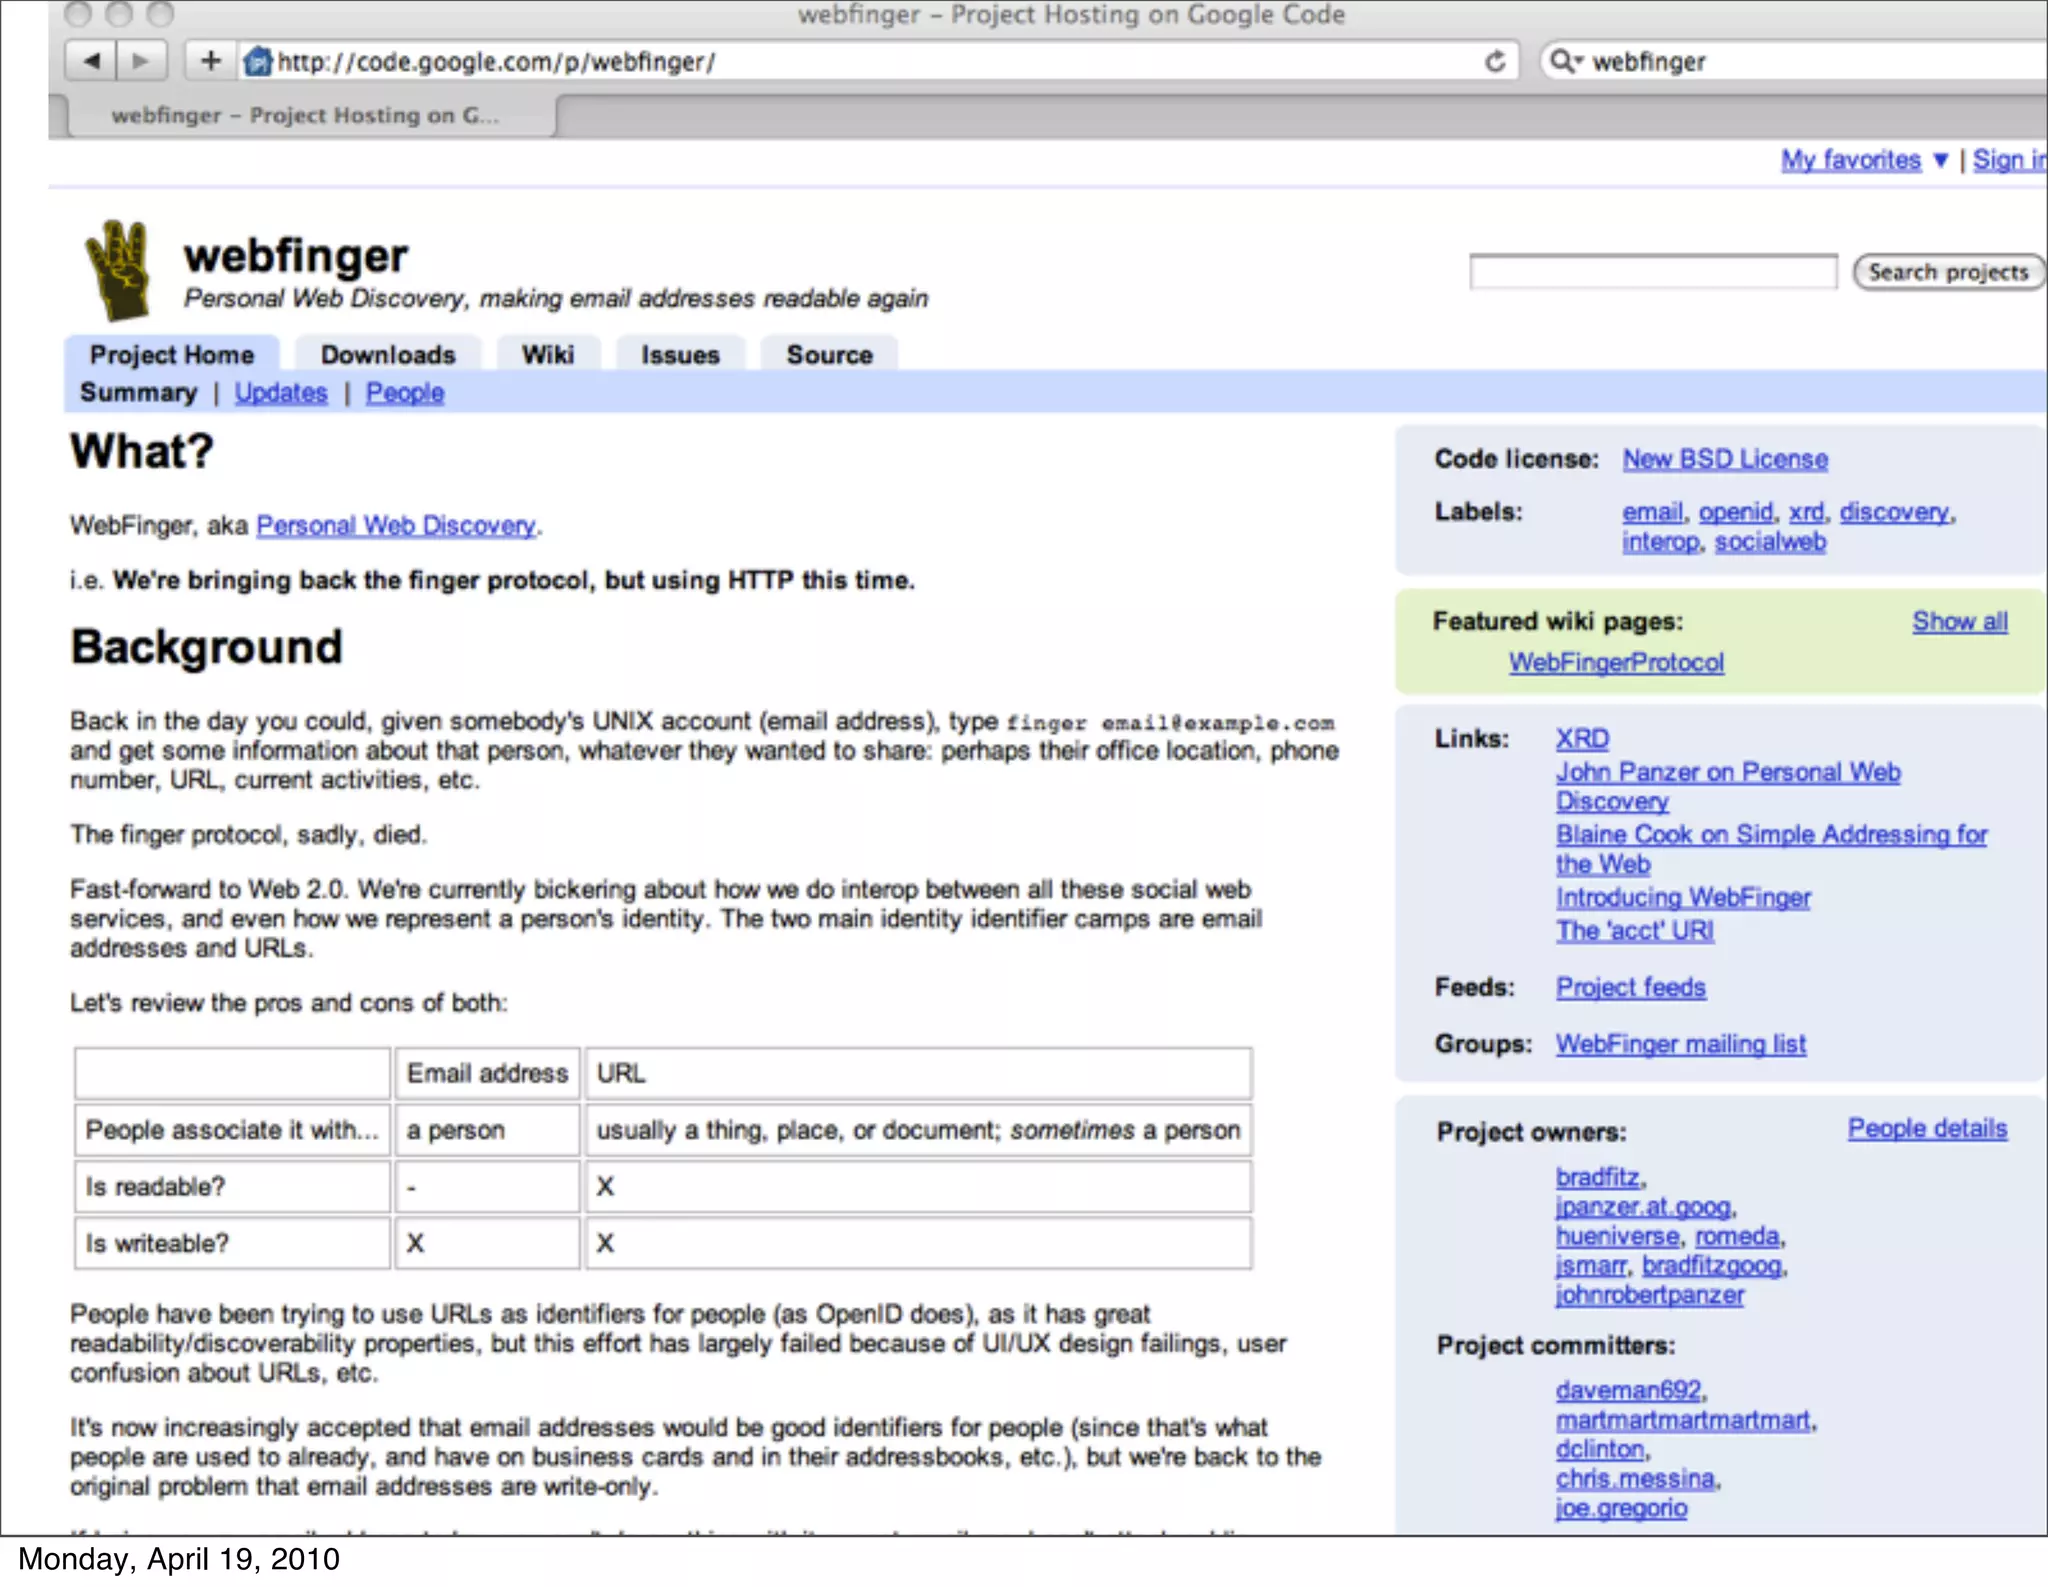Click the reload page icon in address bar
This screenshot has height=1587, width=2048.
(x=1494, y=61)
